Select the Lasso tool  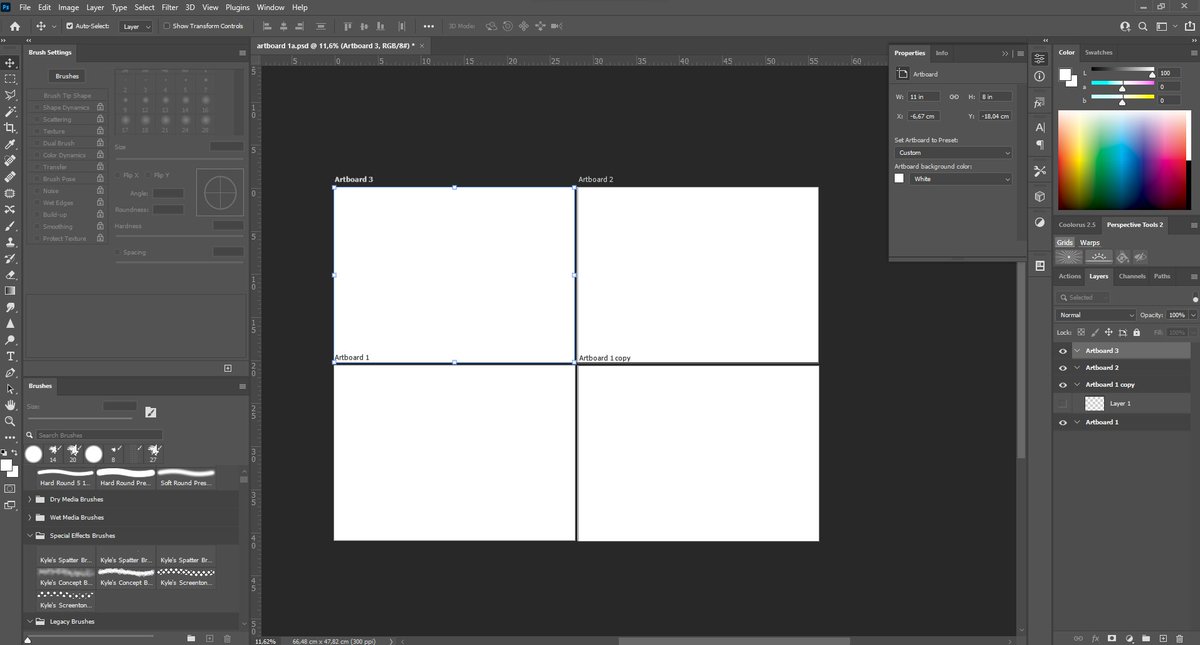click(10, 95)
